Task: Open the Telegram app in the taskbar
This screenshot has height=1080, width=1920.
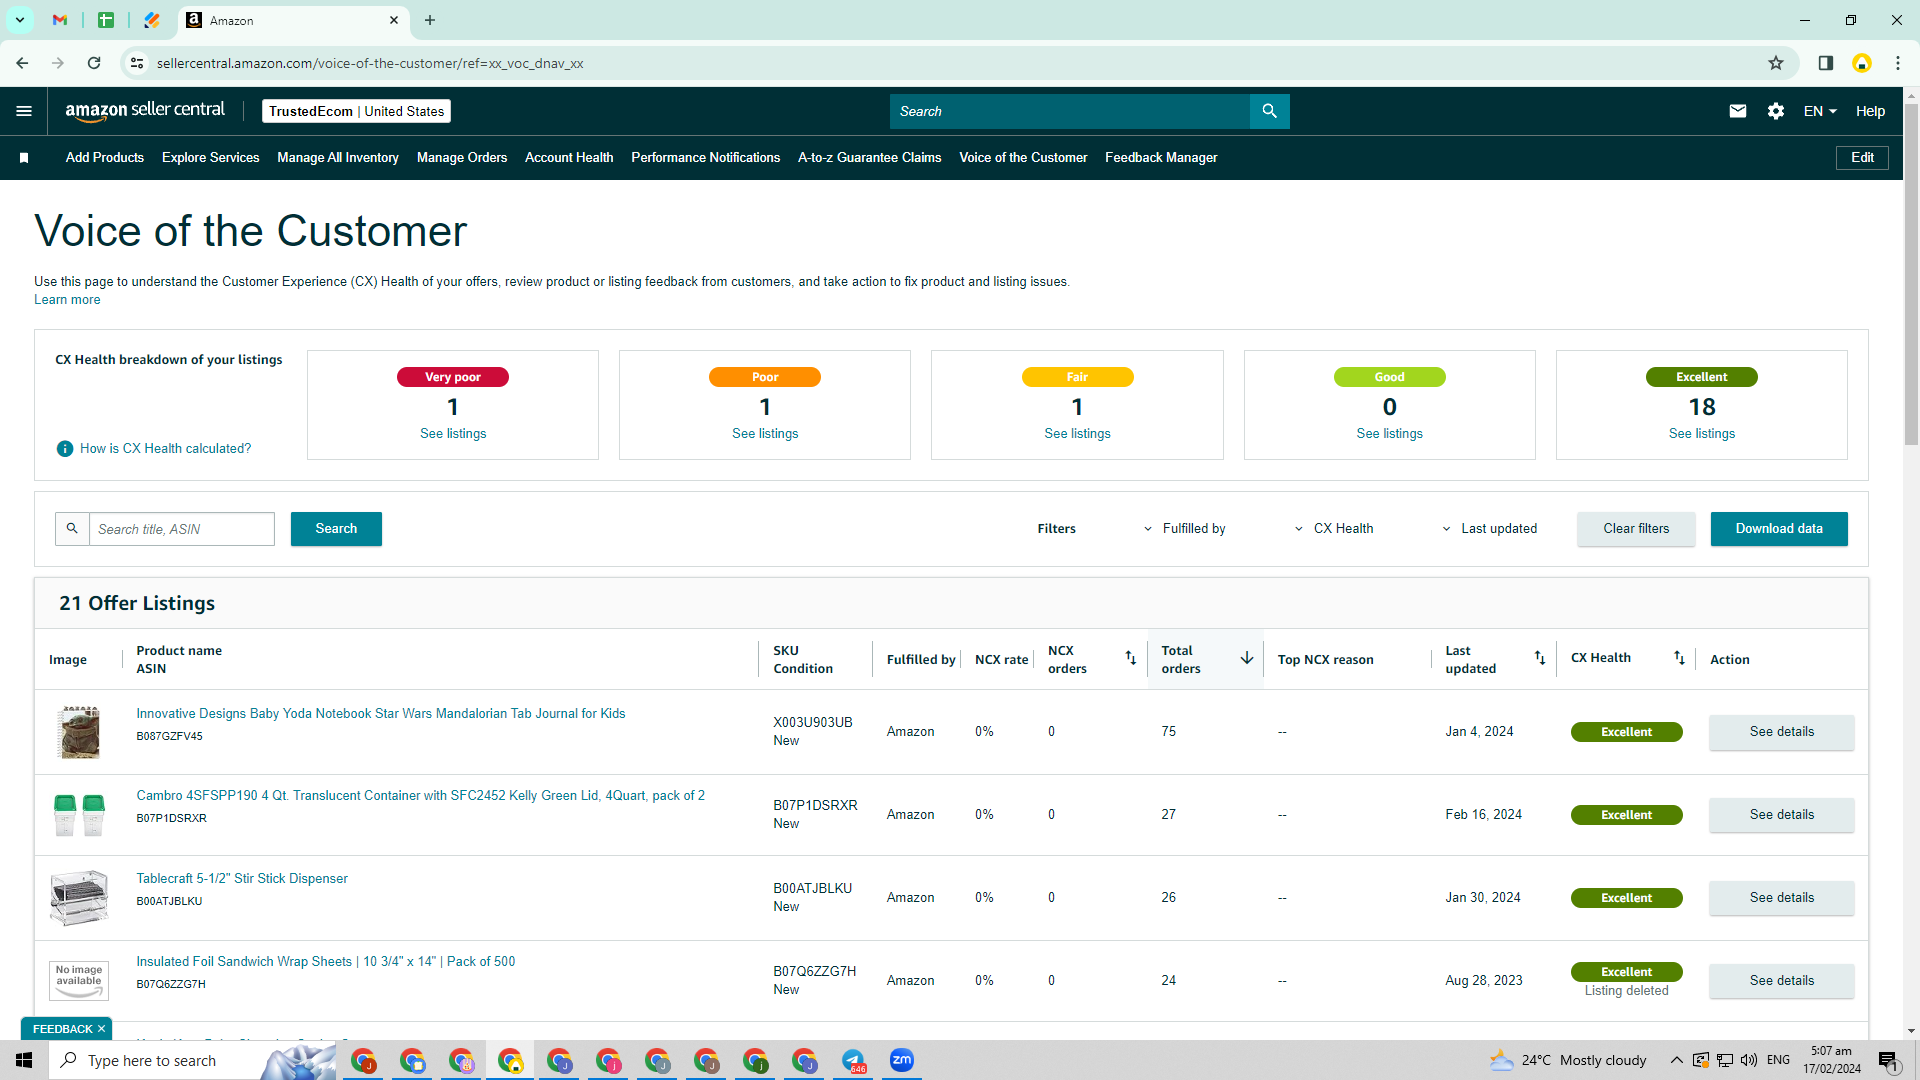Action: (x=853, y=1060)
